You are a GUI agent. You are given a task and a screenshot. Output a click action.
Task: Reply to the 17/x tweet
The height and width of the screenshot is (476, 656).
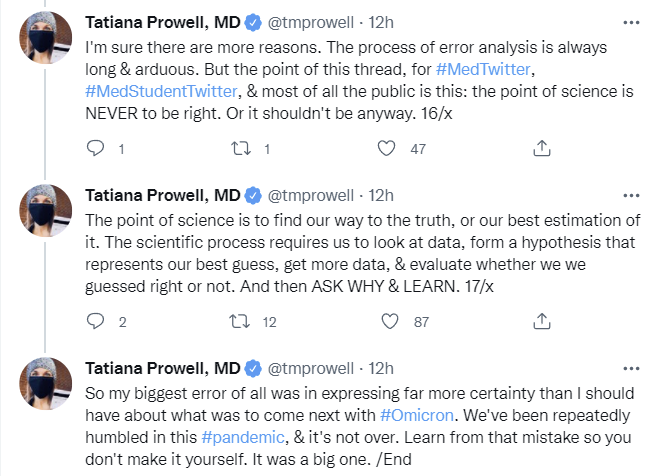[x=96, y=322]
